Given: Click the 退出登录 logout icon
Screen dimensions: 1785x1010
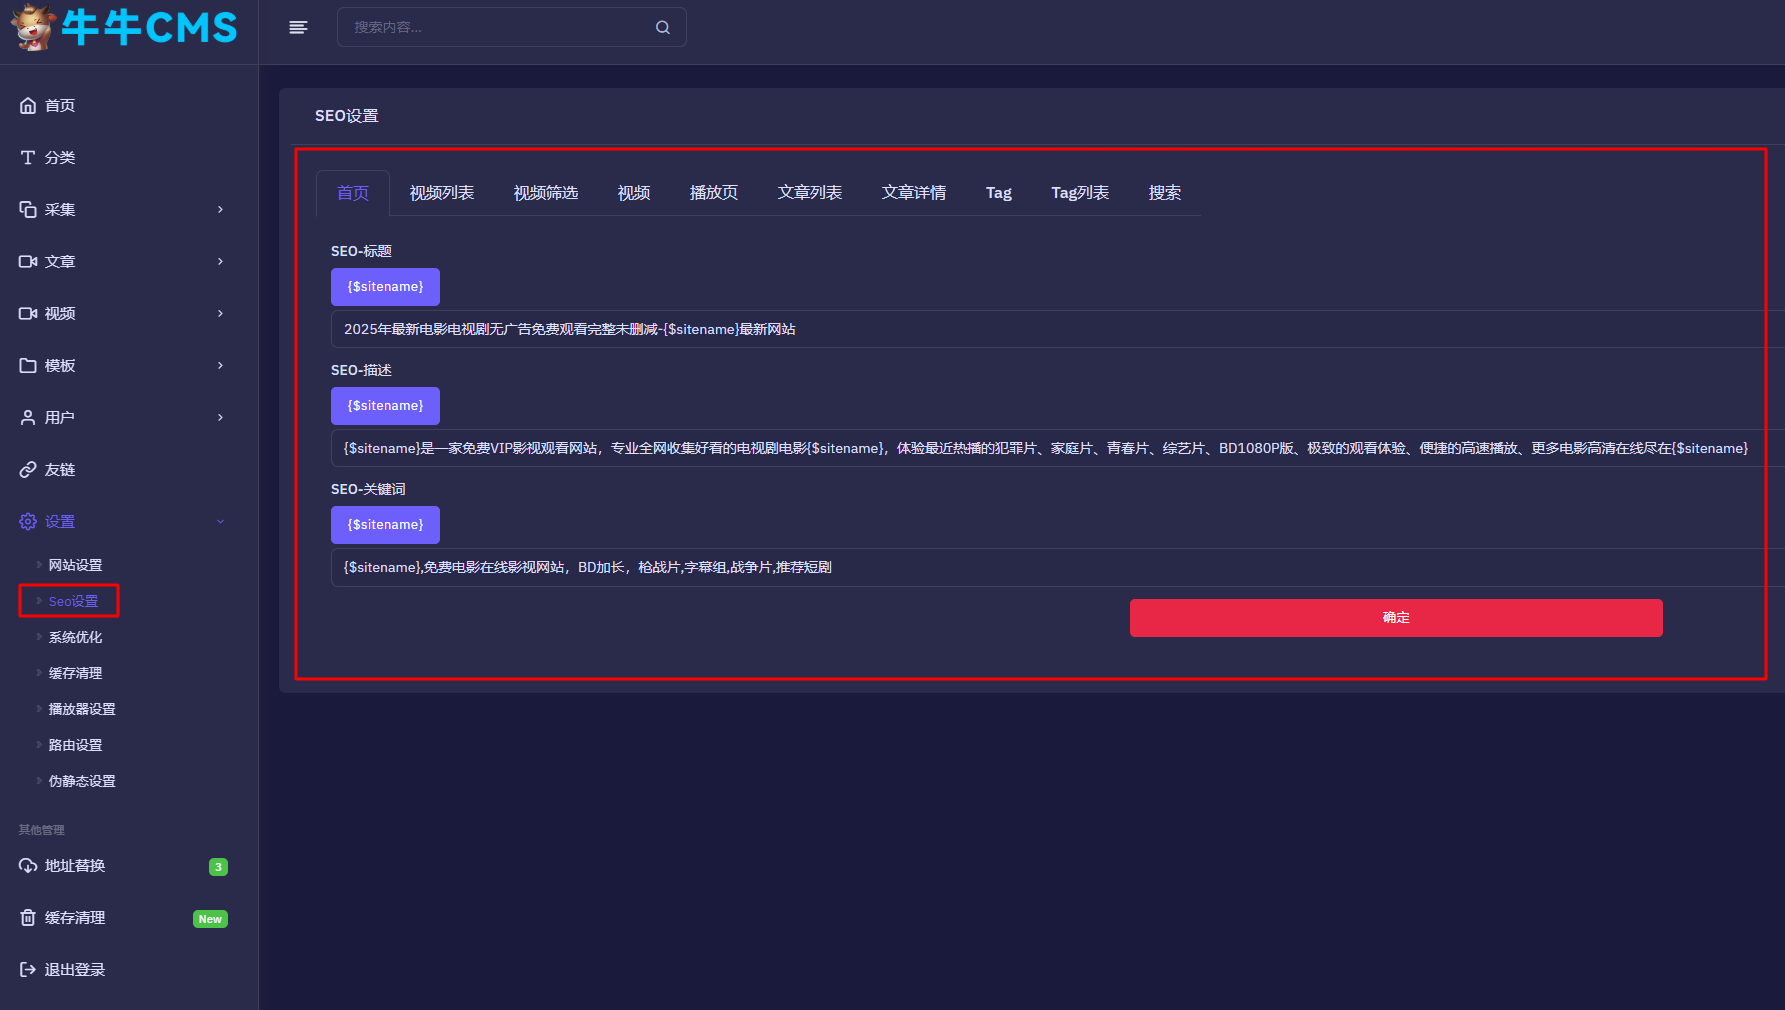Looking at the screenshot, I should (28, 969).
